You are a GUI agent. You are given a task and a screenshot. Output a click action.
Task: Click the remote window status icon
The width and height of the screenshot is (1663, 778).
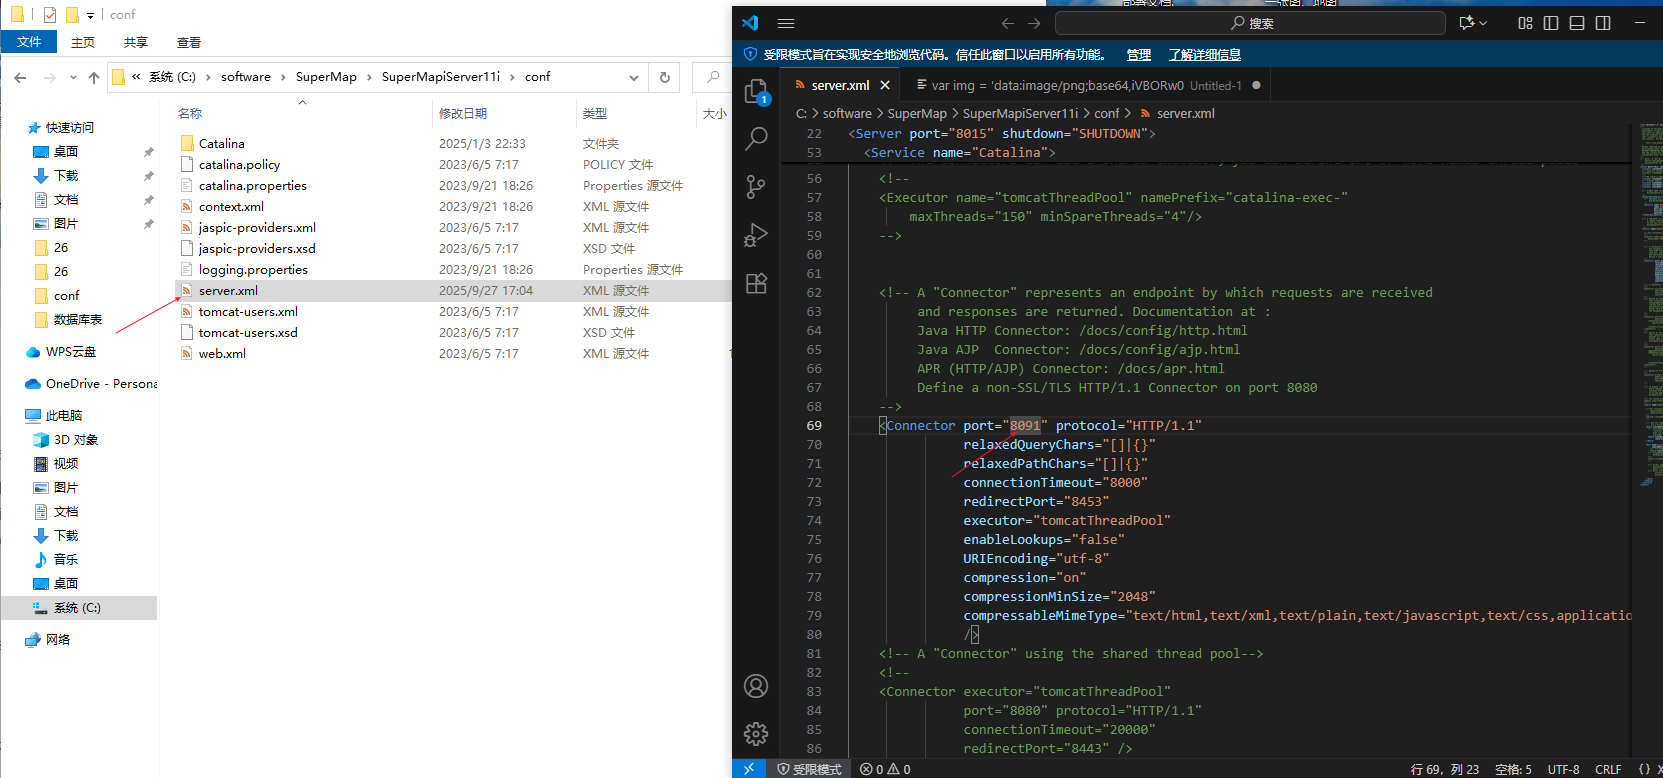[749, 769]
